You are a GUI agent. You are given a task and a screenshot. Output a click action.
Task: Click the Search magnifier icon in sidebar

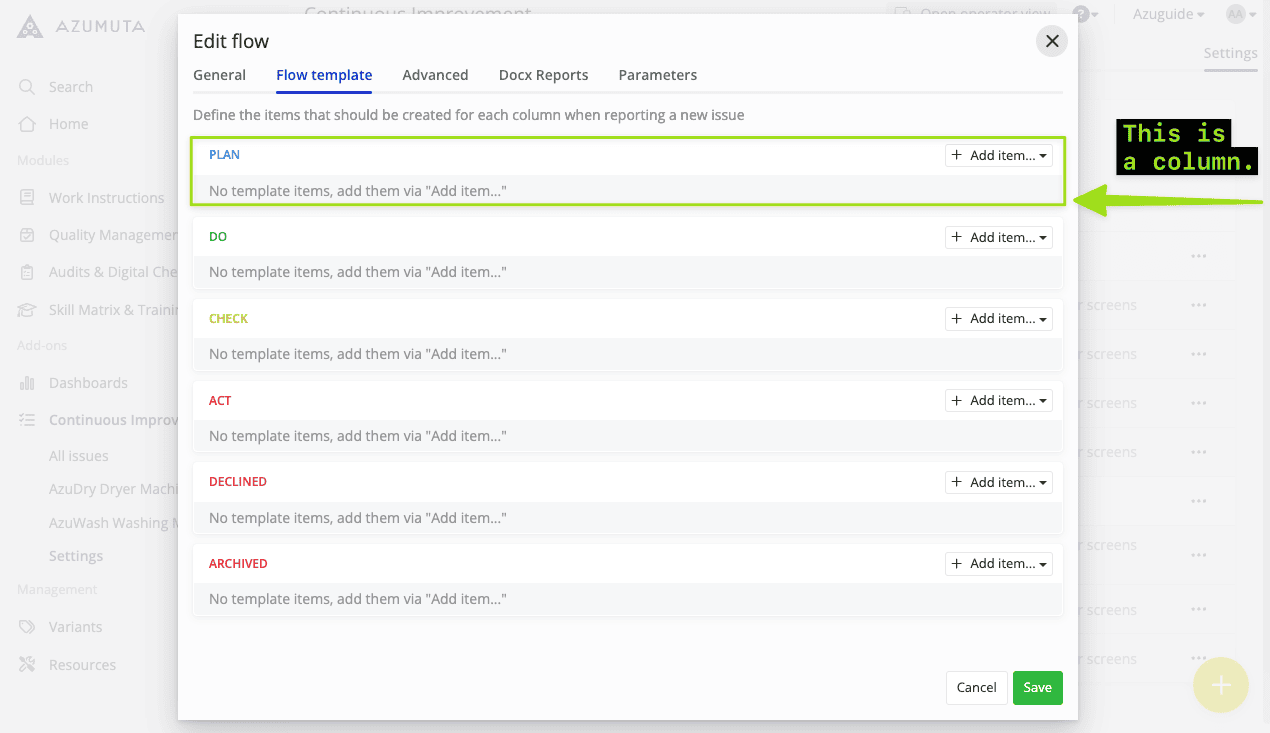click(x=27, y=87)
